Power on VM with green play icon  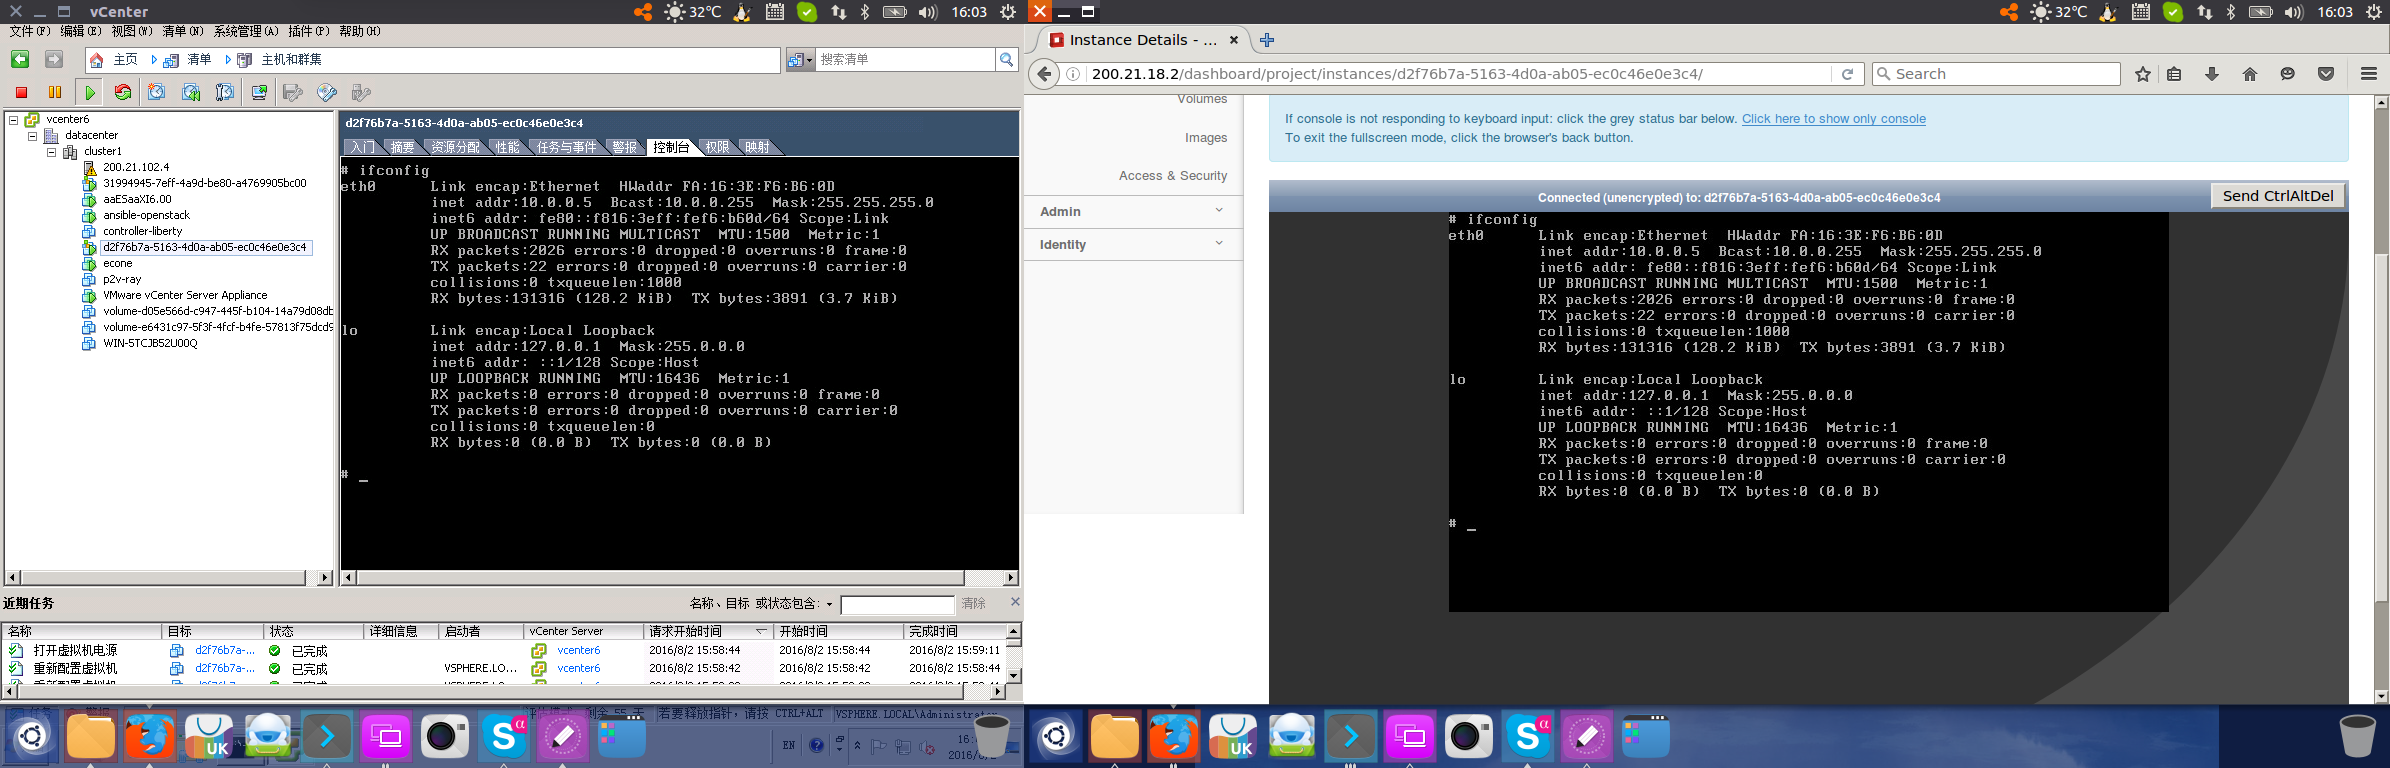point(90,92)
